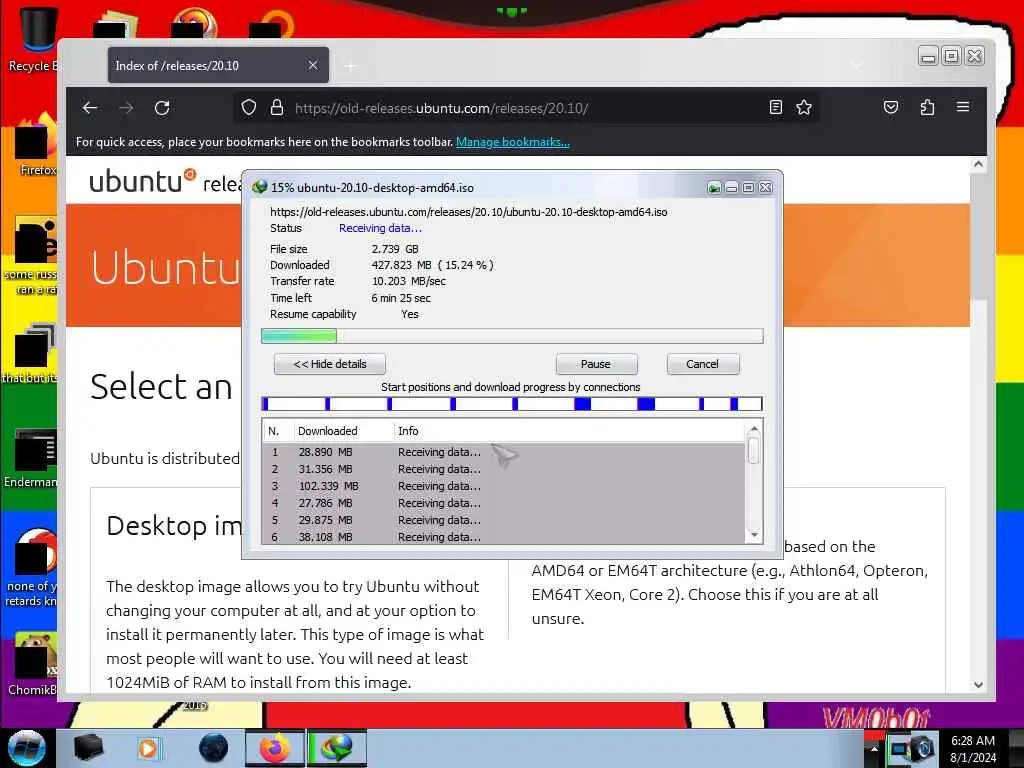This screenshot has width=1024, height=768.
Task: Close the Index of /releases/20.10 tab
Action: (x=313, y=65)
